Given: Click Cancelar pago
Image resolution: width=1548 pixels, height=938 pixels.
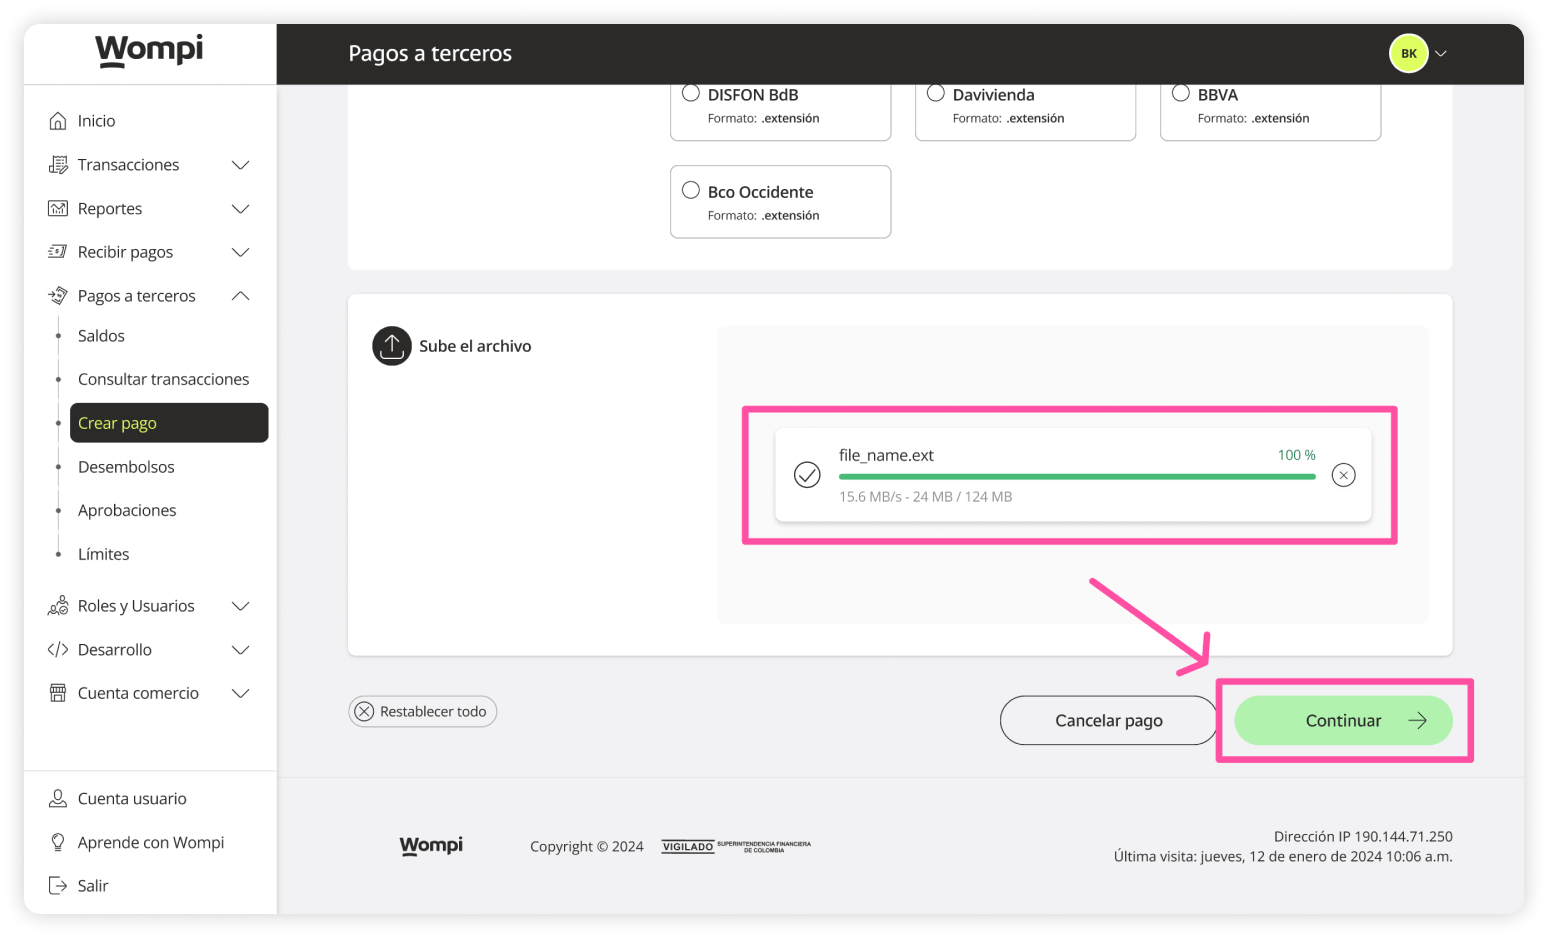Looking at the screenshot, I should point(1108,720).
